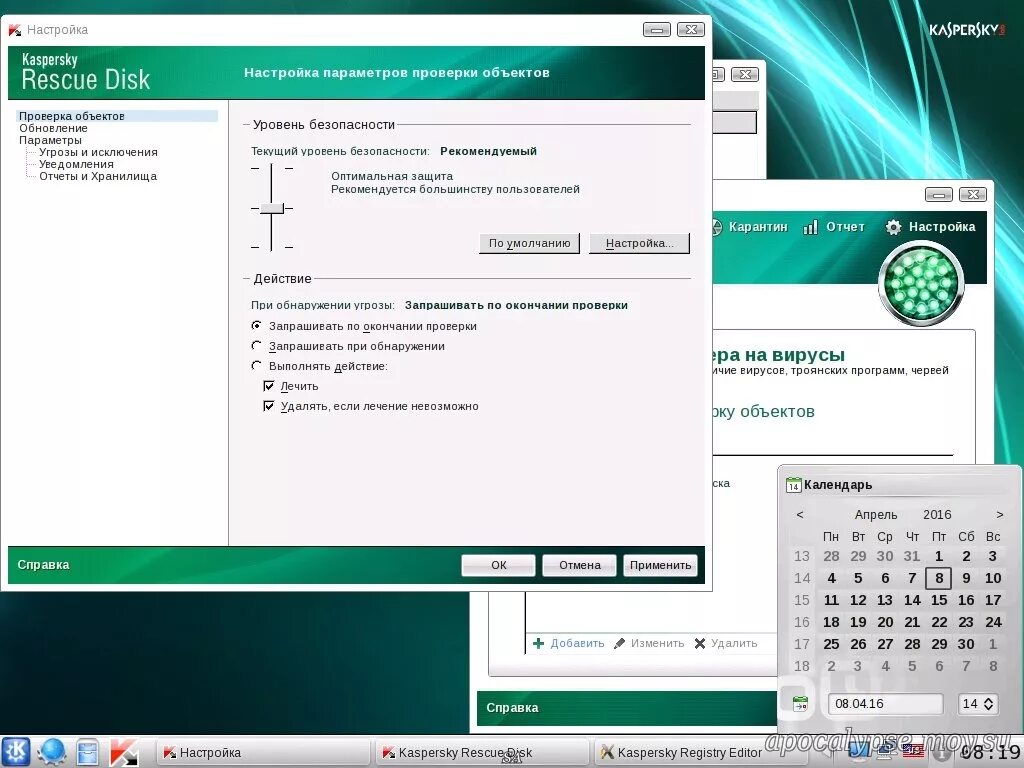Toggle Удалять, если лечение невозможно checkbox
This screenshot has width=1024, height=768.
click(x=268, y=406)
